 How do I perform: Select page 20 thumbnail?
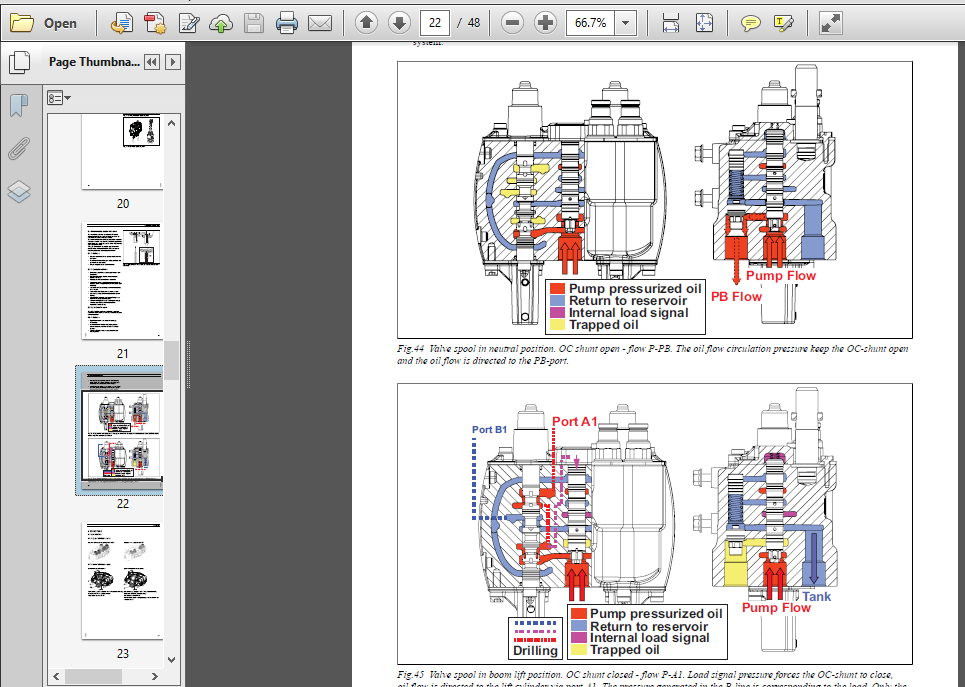[122, 151]
